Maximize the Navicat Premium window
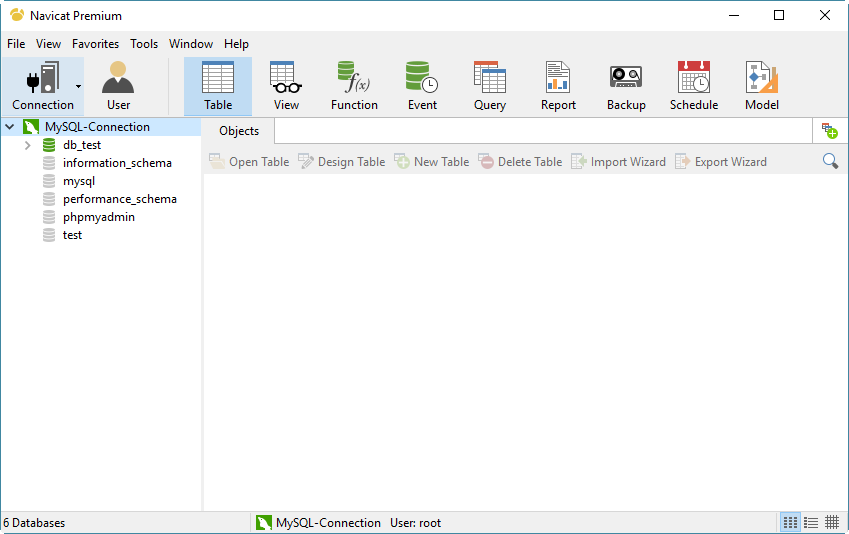The image size is (849, 534). 779,15
